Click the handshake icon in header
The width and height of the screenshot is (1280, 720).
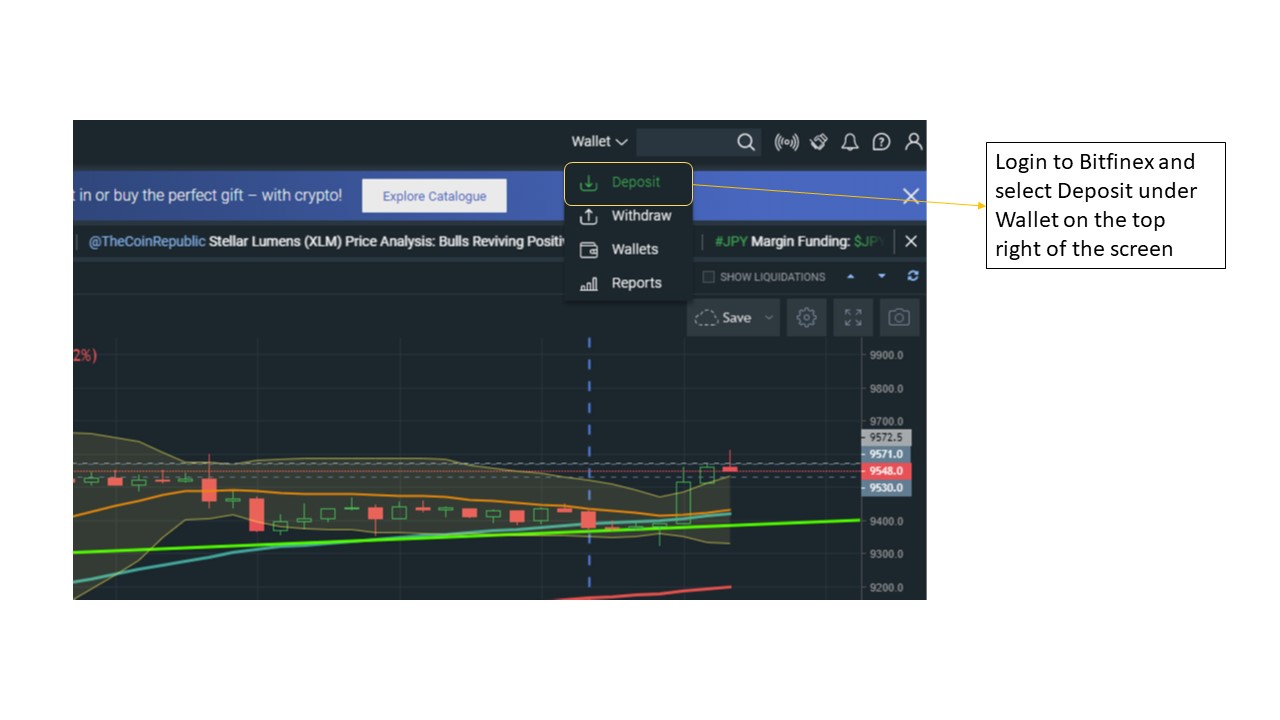tap(819, 142)
